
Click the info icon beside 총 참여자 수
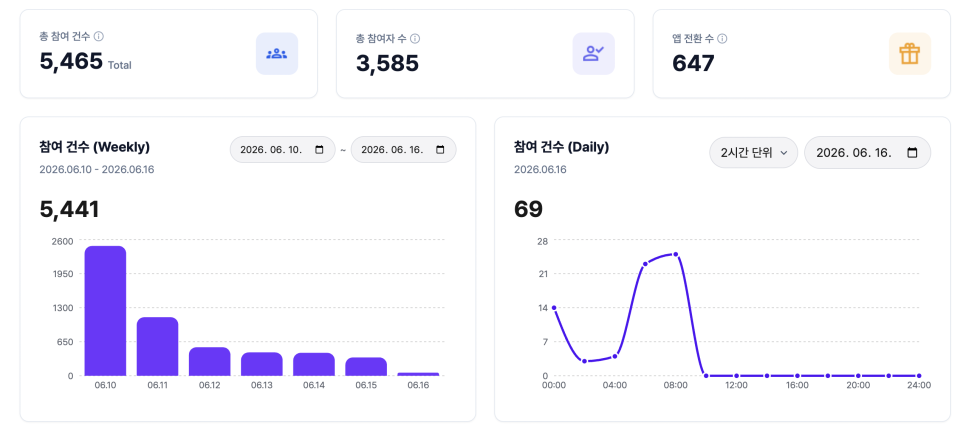415,39
